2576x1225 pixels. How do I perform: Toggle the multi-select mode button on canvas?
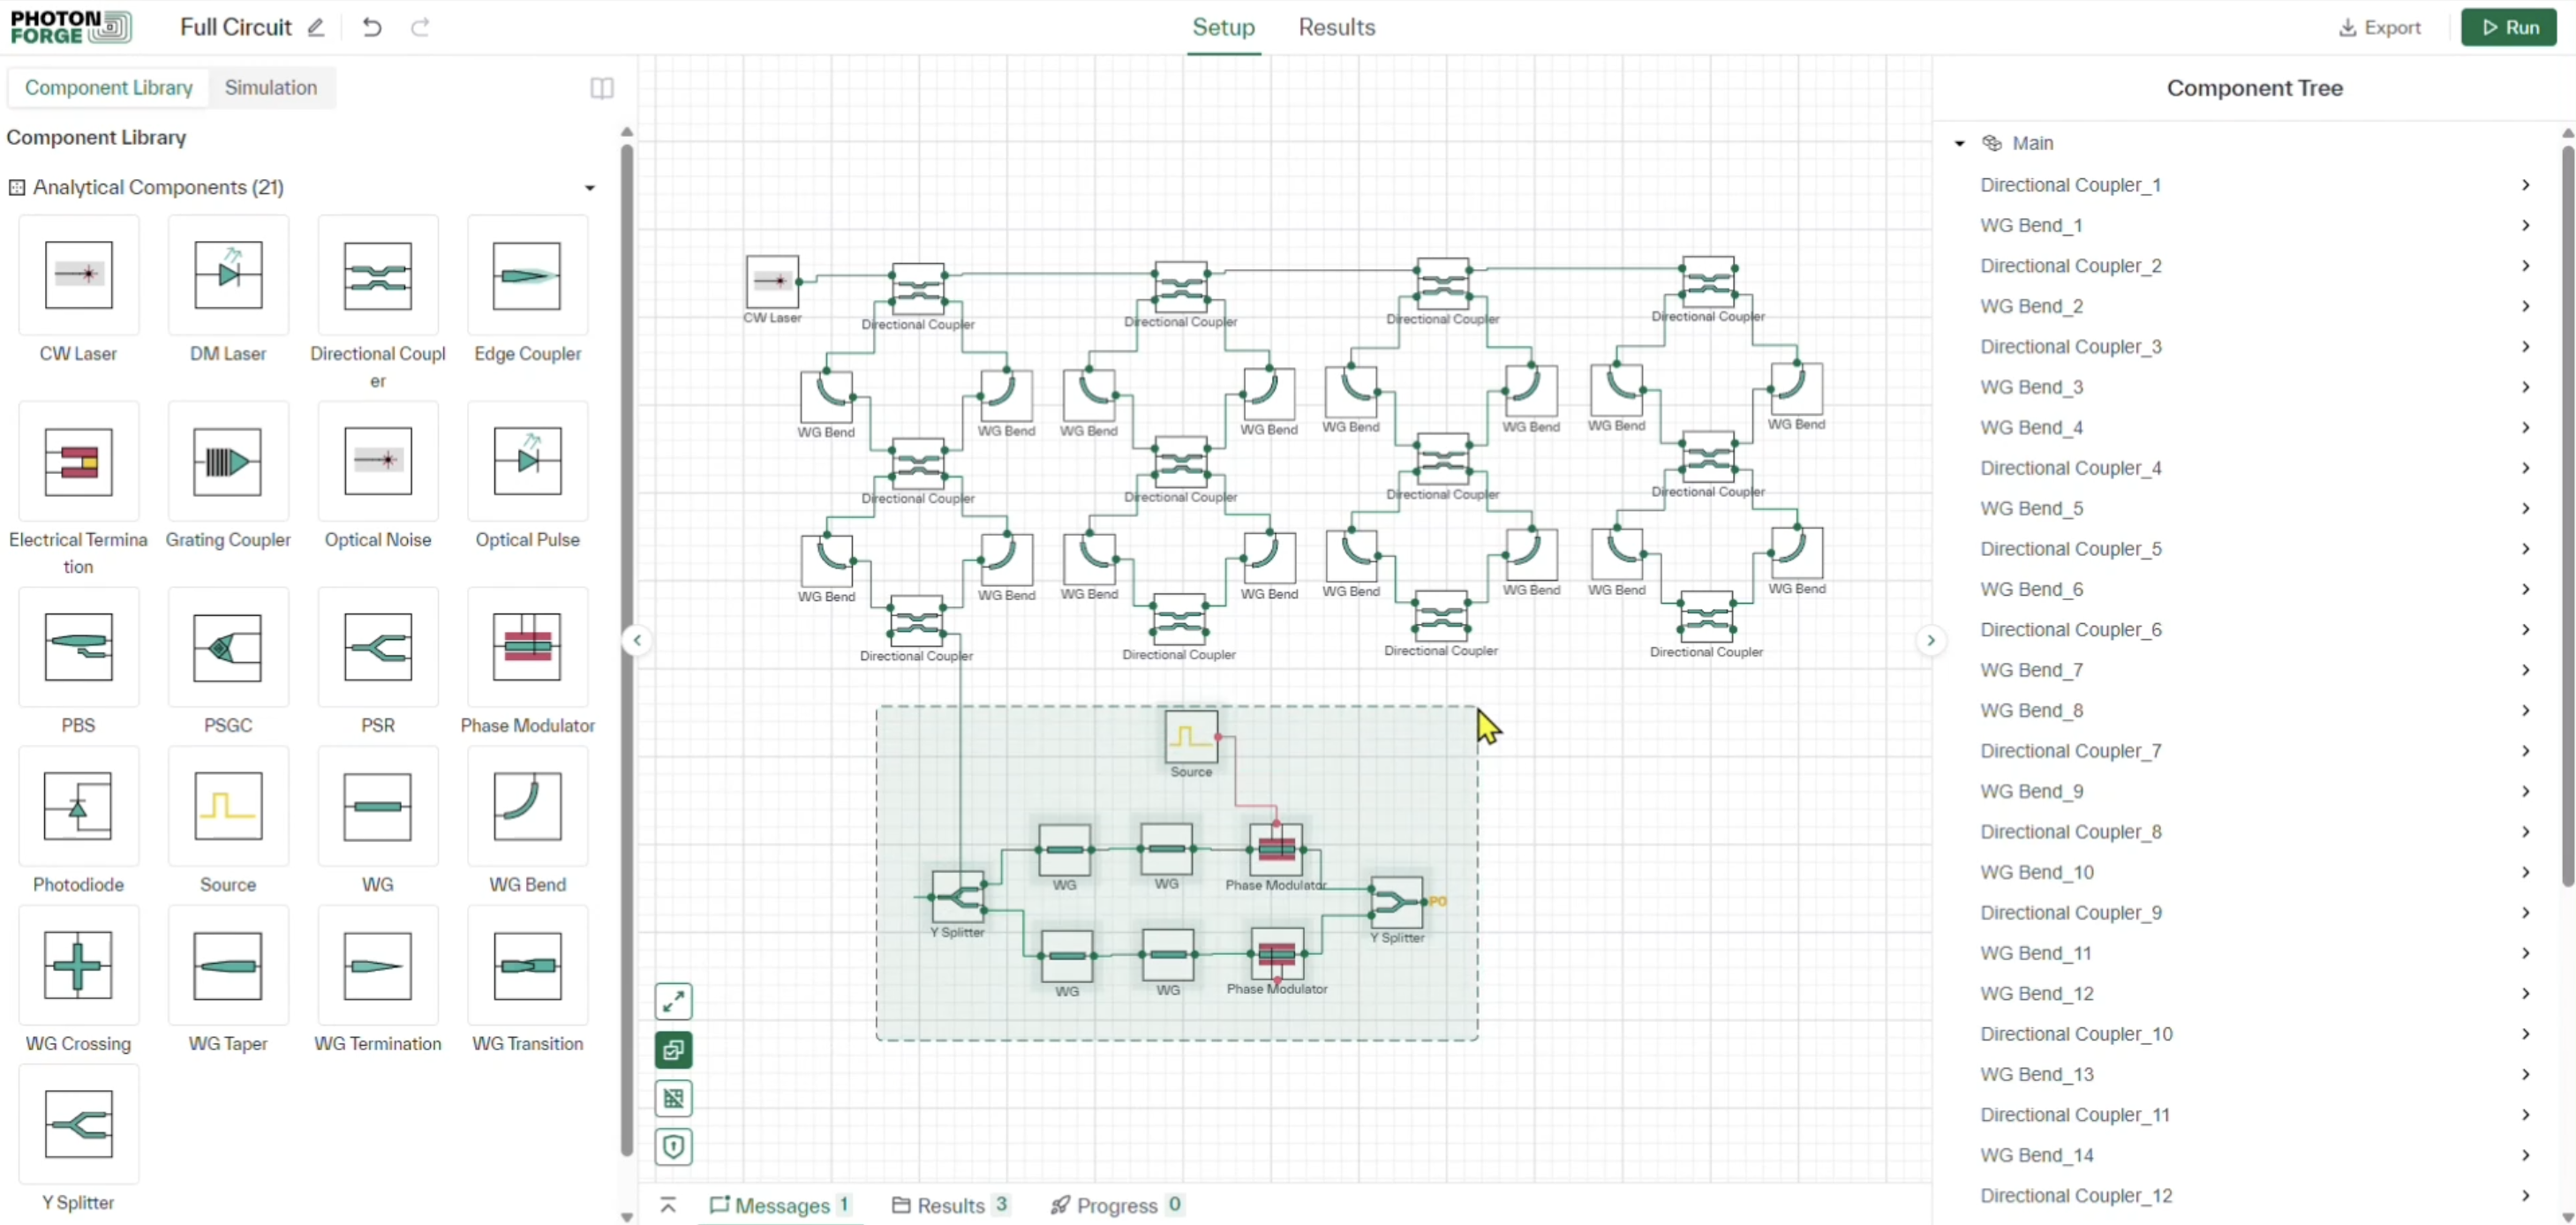point(673,1050)
